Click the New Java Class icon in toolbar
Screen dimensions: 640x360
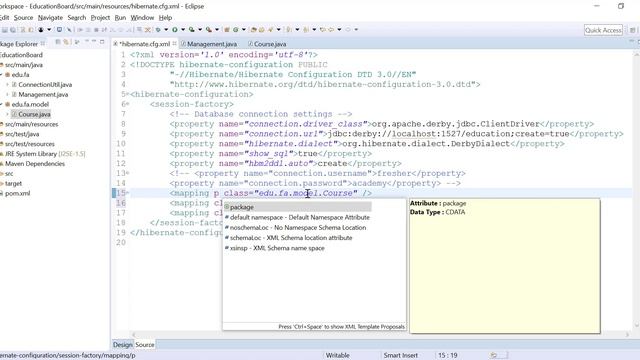point(236,30)
